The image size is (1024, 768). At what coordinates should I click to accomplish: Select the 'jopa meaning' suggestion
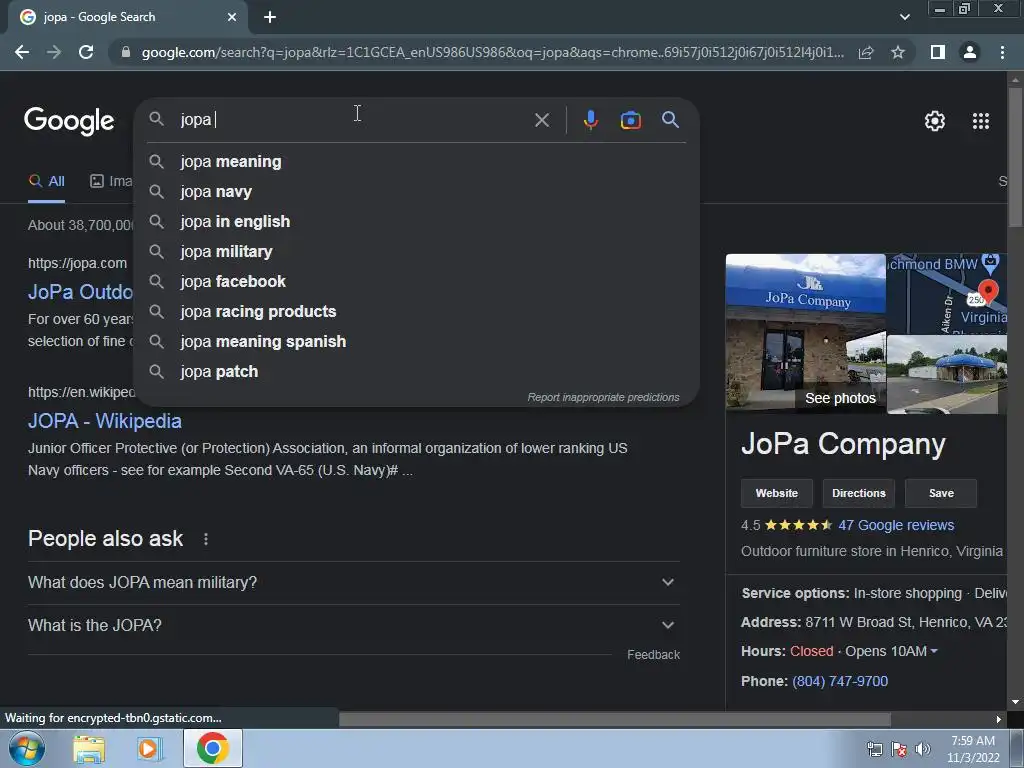click(x=417, y=161)
